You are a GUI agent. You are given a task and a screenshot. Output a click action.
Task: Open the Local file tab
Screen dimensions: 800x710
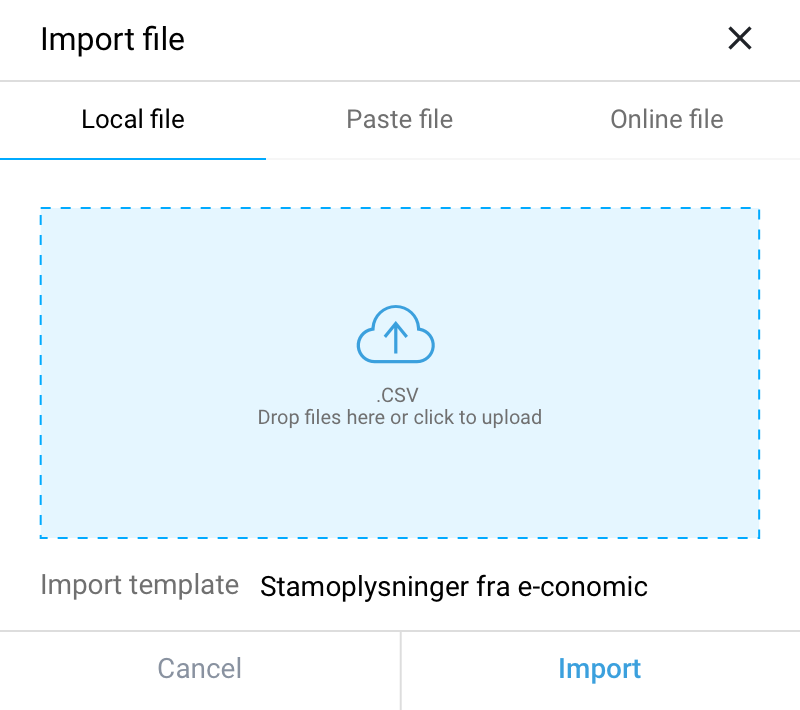coord(133,119)
